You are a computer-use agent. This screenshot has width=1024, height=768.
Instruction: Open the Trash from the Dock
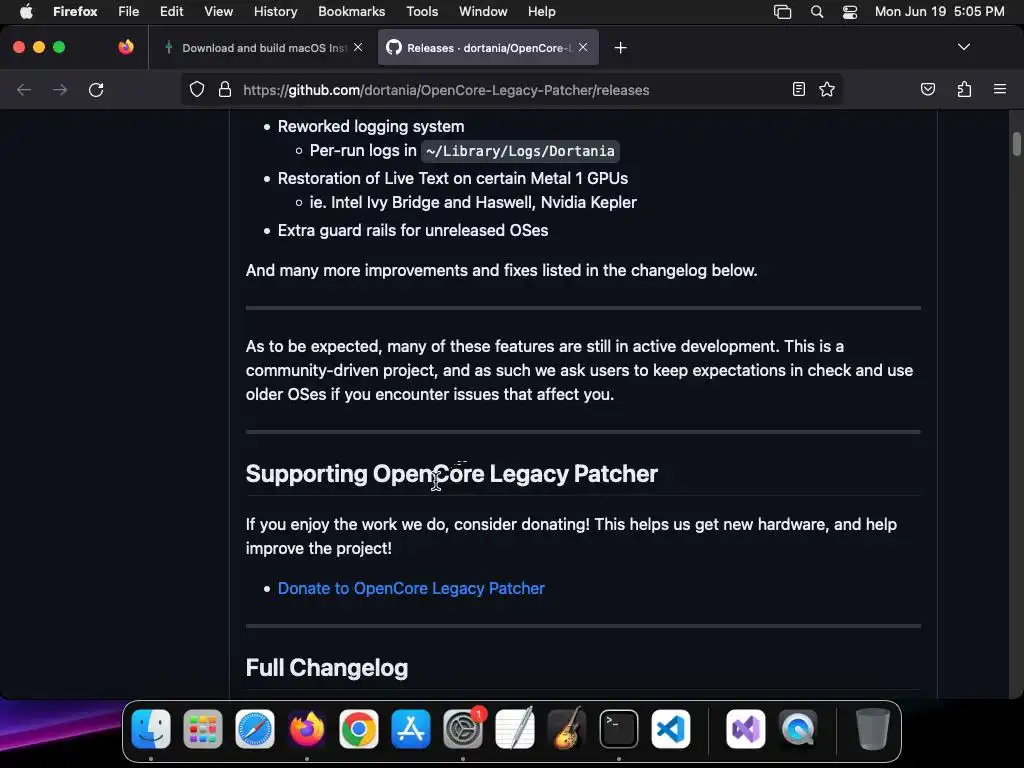tap(872, 728)
